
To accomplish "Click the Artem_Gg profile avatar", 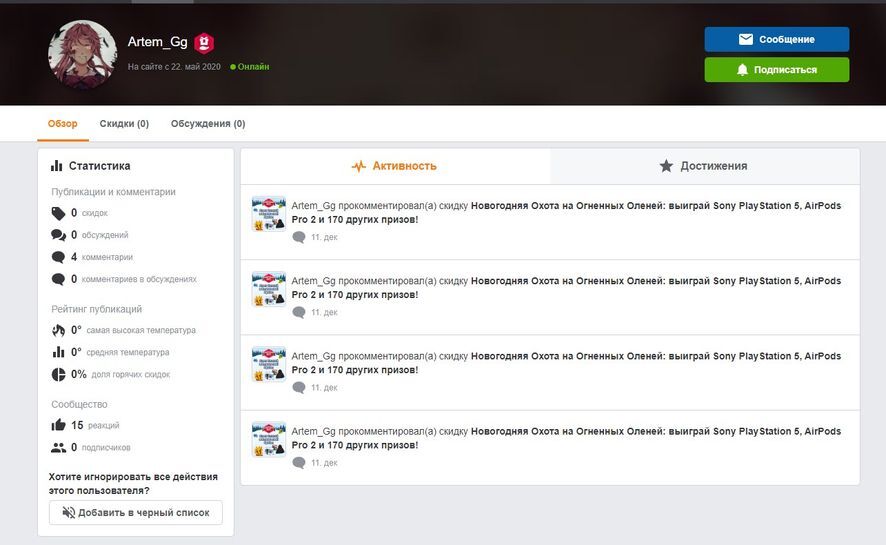I will click(x=83, y=53).
